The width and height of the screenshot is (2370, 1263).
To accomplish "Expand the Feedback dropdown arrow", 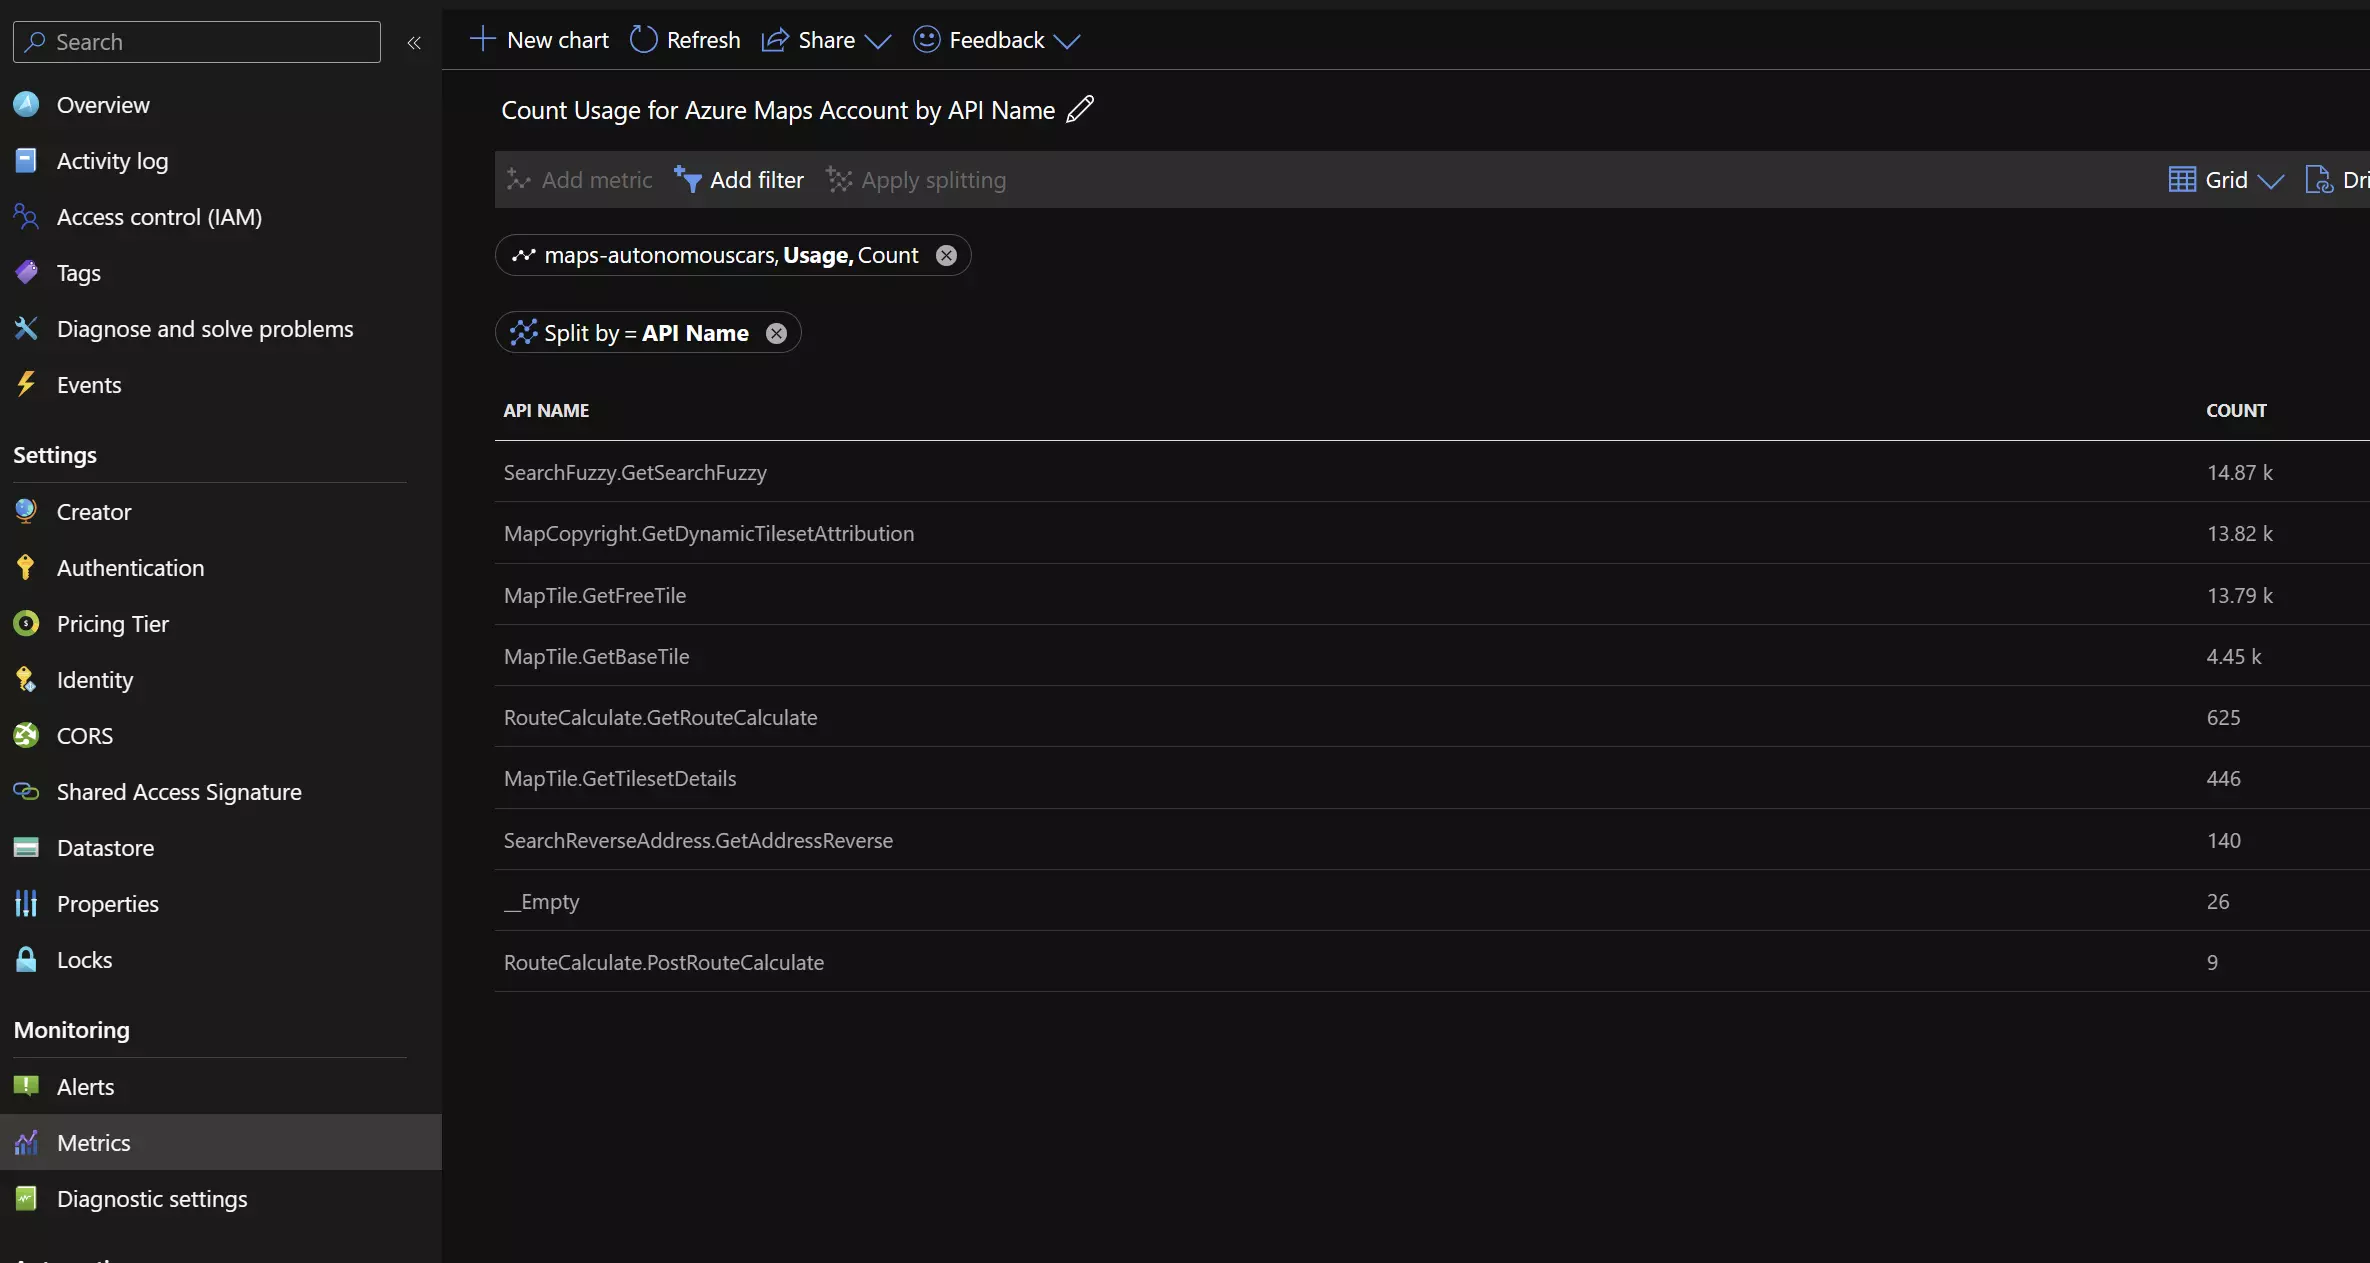I will pos(1069,39).
